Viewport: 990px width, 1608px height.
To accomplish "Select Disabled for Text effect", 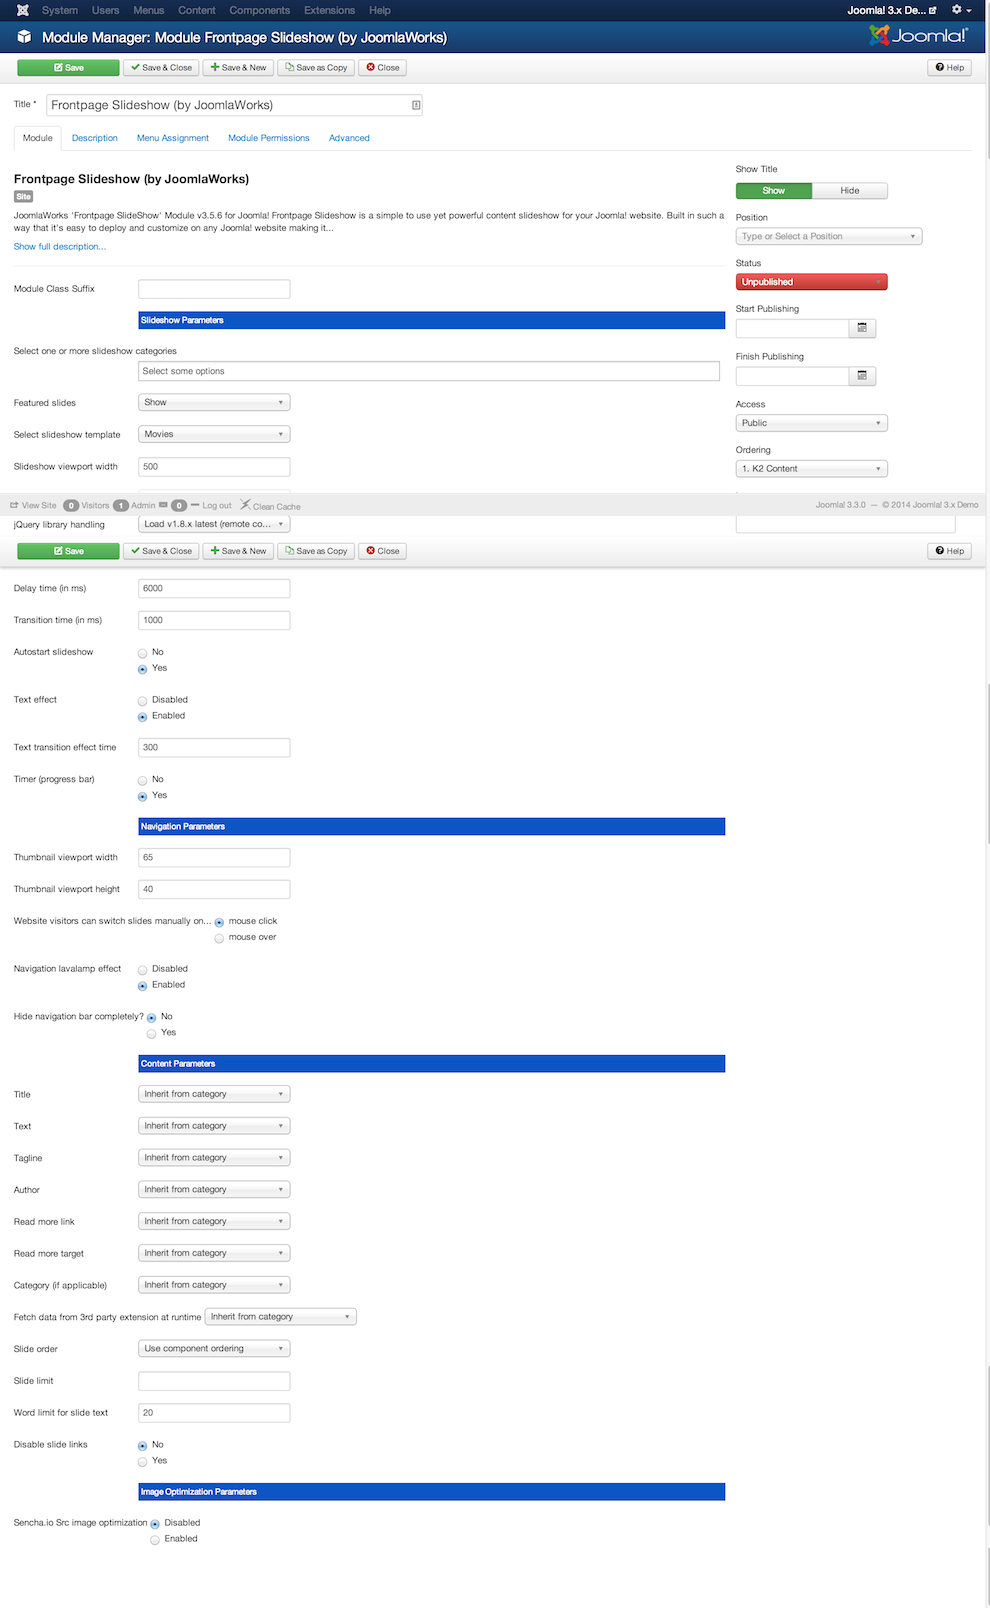I will tap(143, 701).
